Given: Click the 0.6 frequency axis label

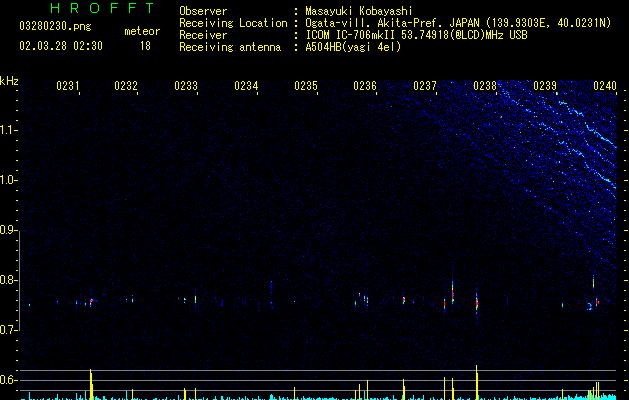Looking at the screenshot, I should pyautogui.click(x=9, y=380).
